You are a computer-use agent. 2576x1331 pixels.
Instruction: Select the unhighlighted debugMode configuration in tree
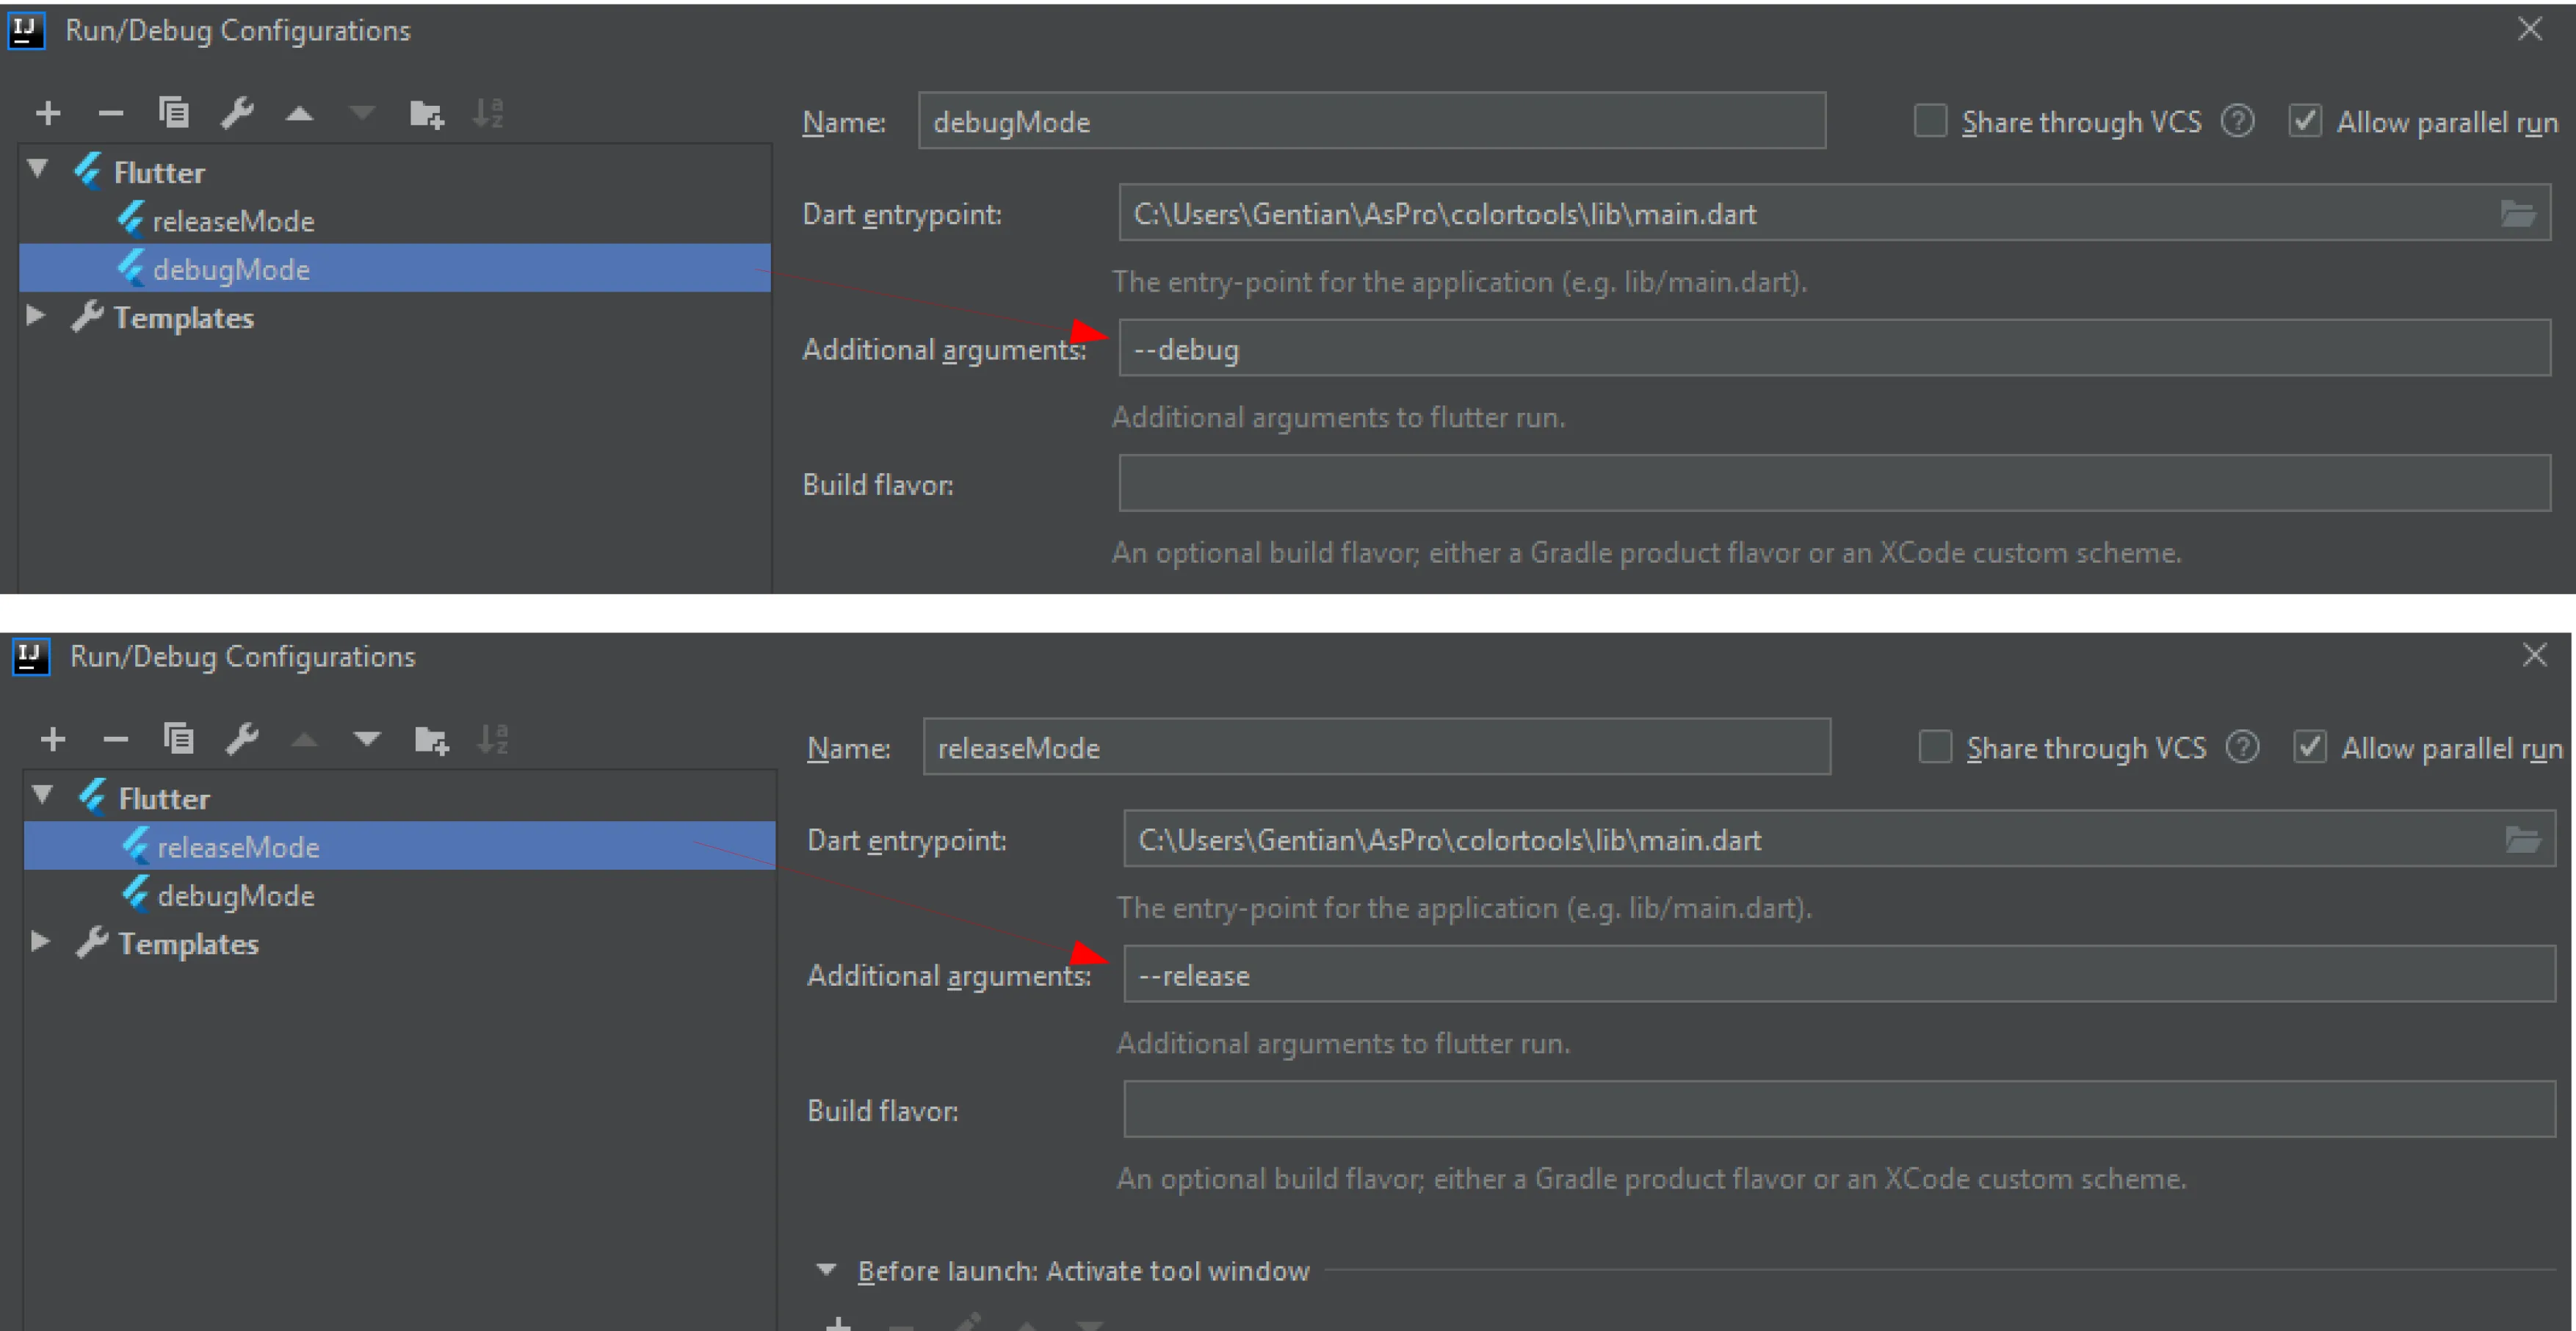pos(236,896)
